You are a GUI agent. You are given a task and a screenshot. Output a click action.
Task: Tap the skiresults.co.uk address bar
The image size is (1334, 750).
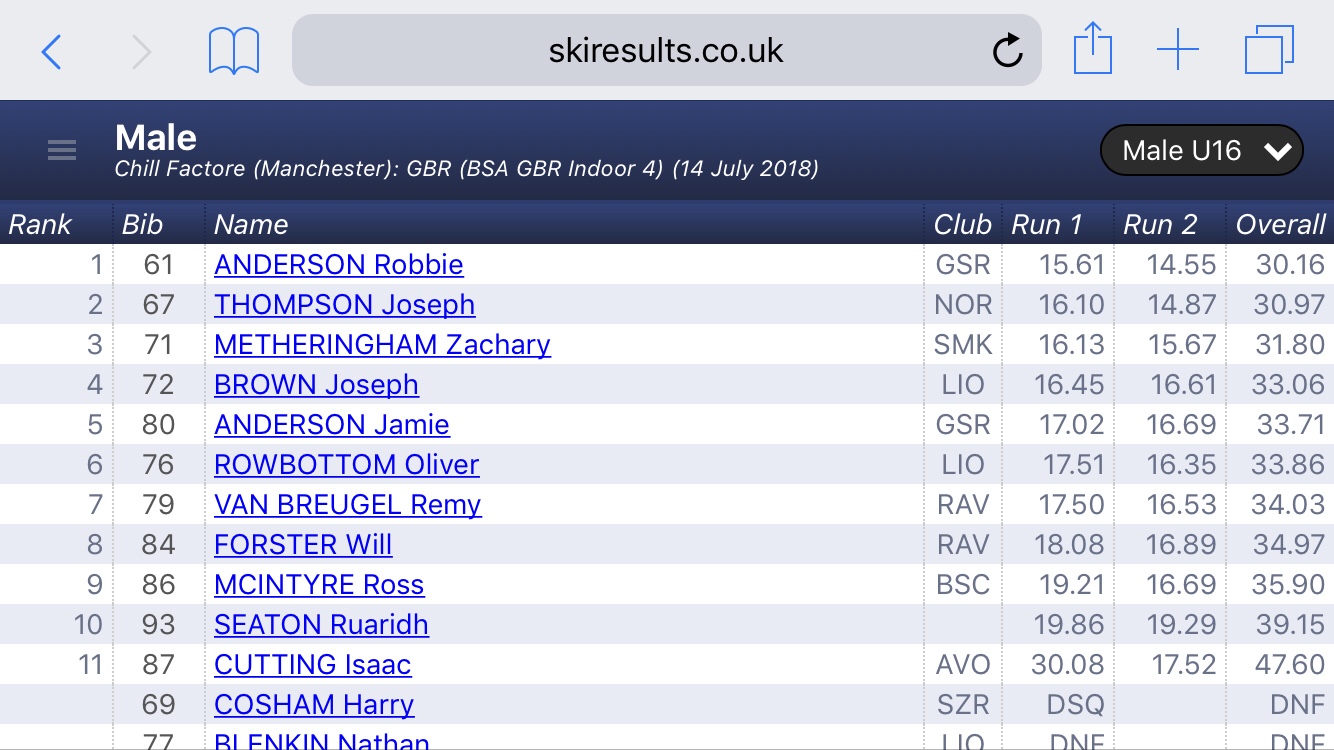coord(665,50)
